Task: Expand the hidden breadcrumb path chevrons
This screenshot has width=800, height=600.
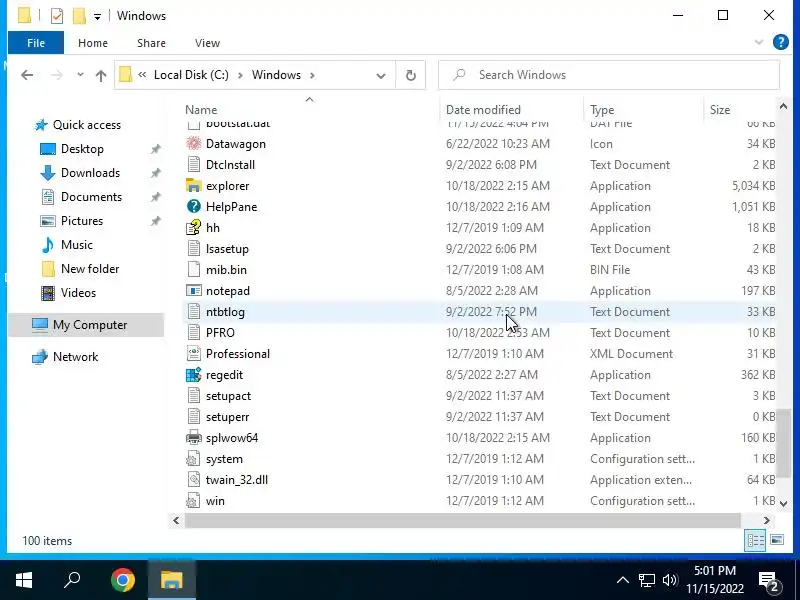Action: (x=142, y=75)
